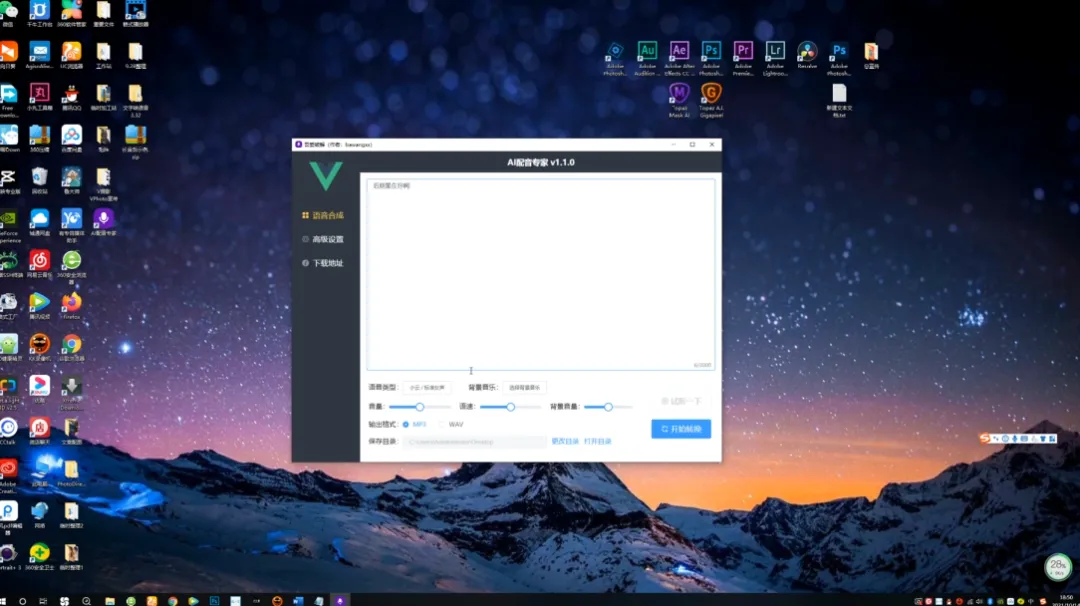Viewport: 1080px width, 606px height.
Task: Open the 网易云音乐 red desktop icon
Action: pyautogui.click(x=39, y=265)
